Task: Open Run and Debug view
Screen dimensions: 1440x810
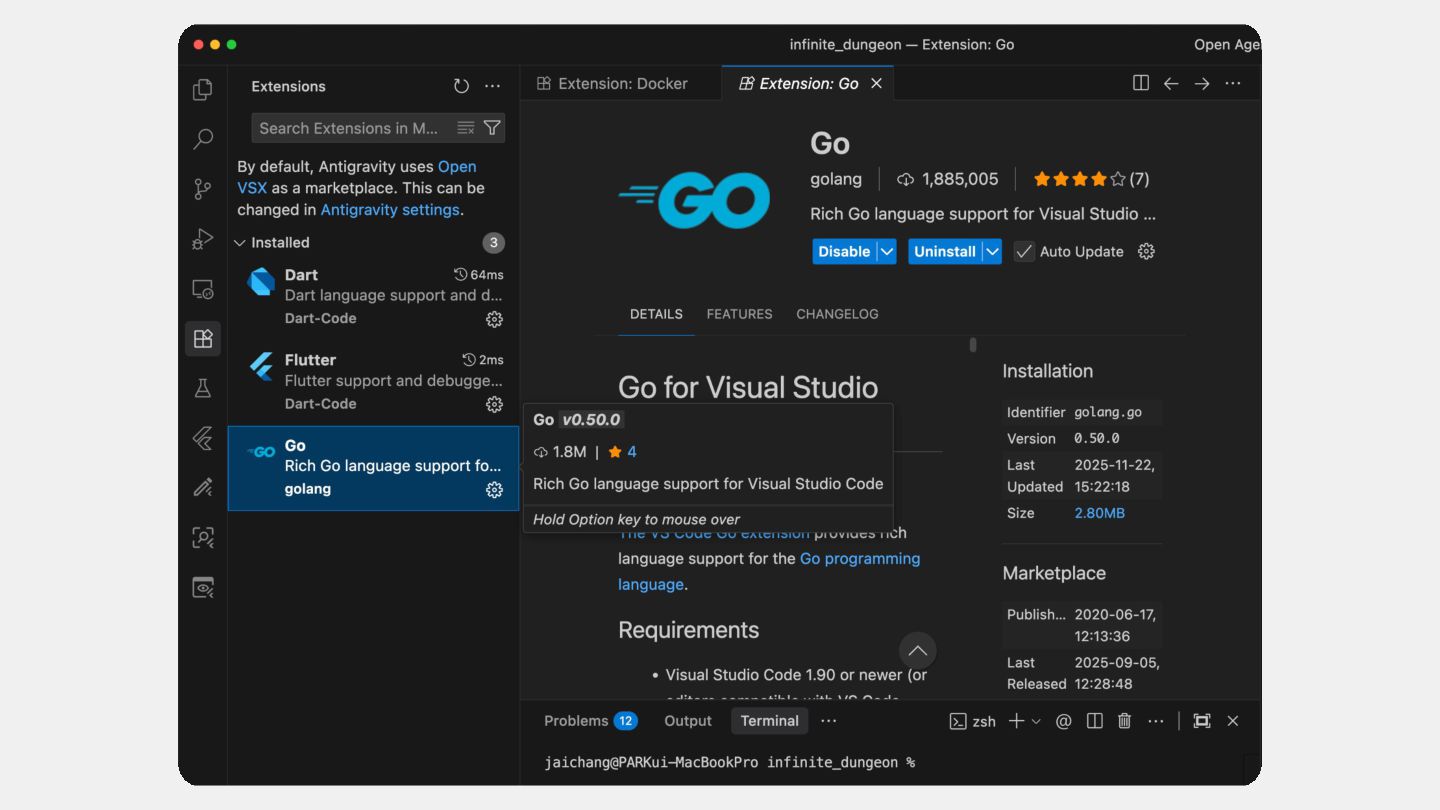Action: pyautogui.click(x=203, y=239)
